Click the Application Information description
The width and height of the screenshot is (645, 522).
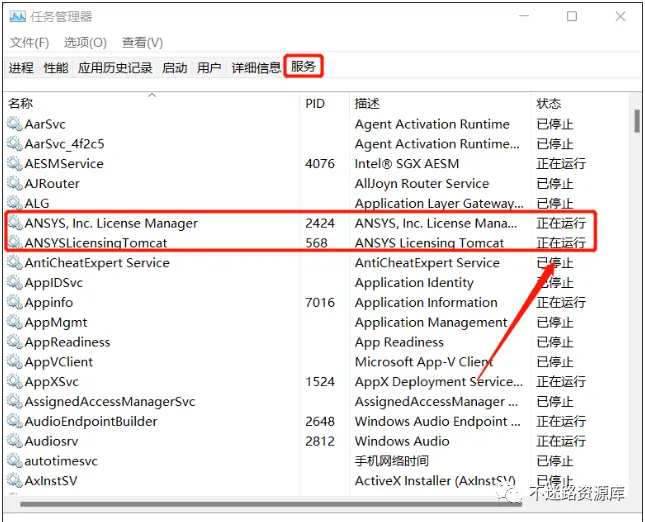[426, 302]
